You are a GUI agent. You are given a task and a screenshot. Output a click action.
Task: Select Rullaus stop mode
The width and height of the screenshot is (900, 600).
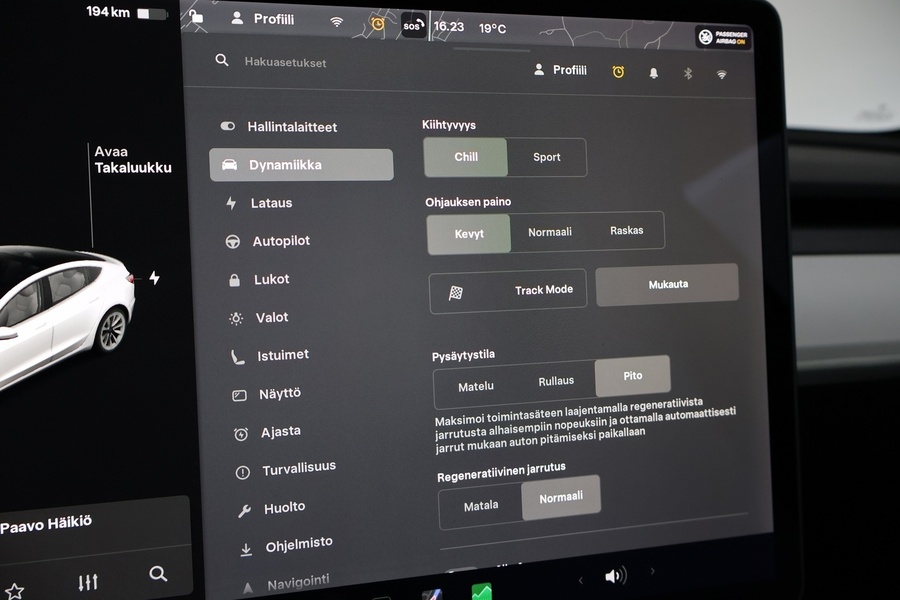click(556, 380)
